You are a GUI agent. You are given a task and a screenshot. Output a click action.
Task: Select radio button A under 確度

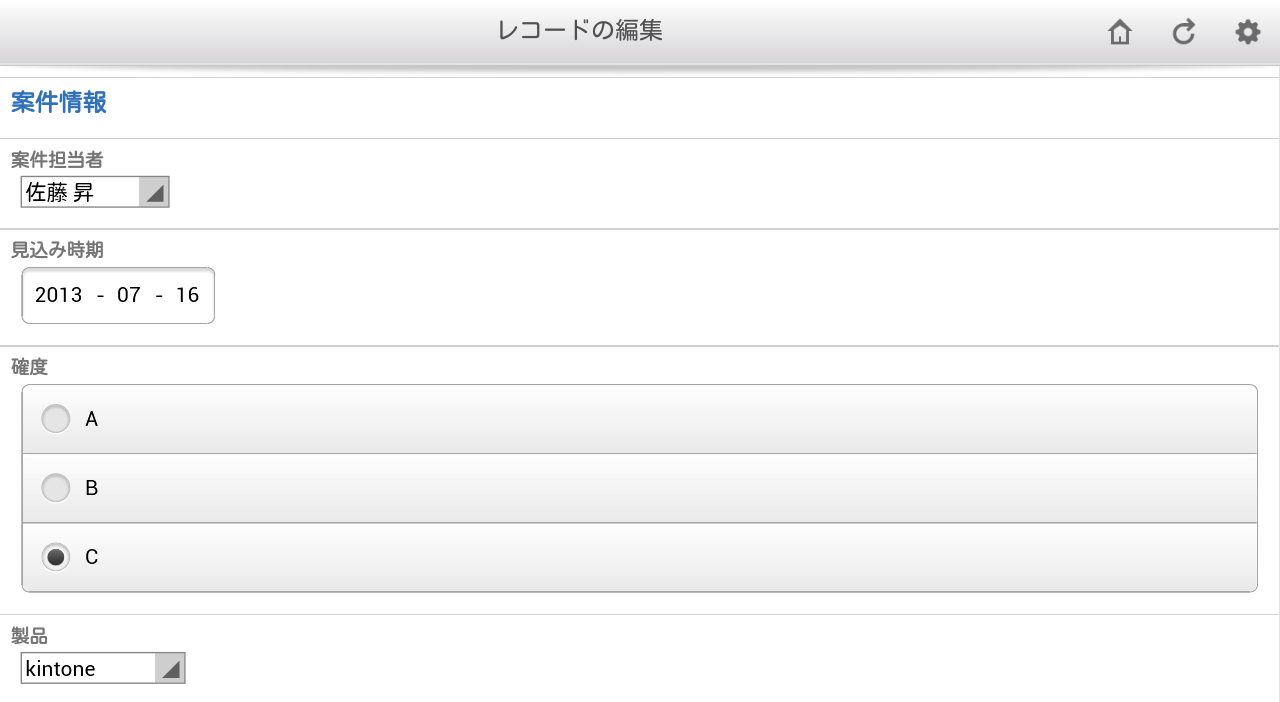click(x=55, y=418)
